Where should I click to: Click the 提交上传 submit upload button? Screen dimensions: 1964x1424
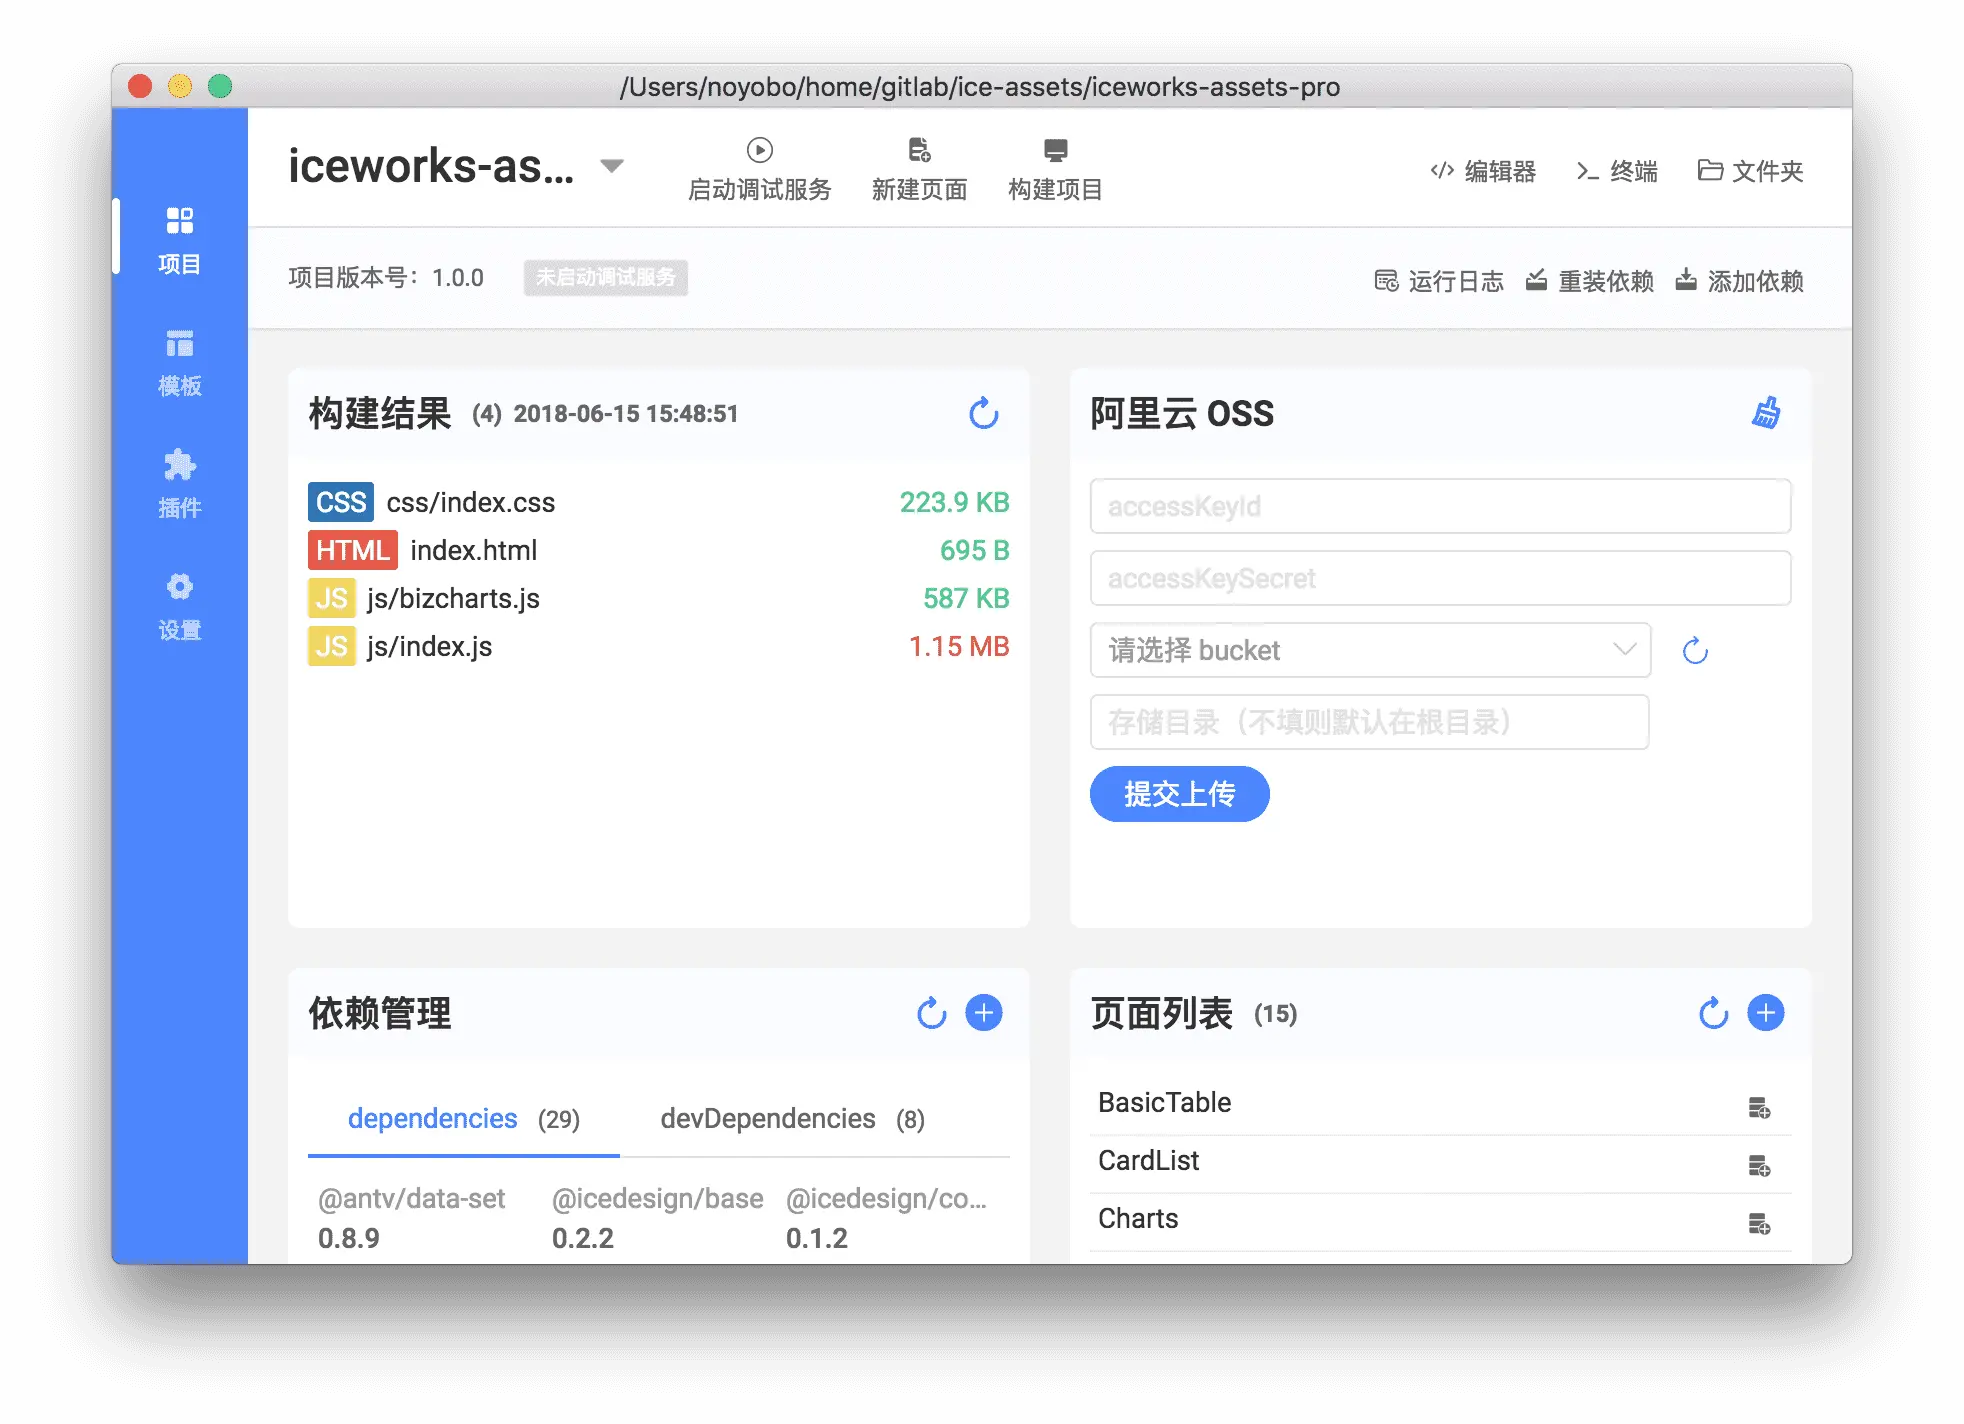1179,794
